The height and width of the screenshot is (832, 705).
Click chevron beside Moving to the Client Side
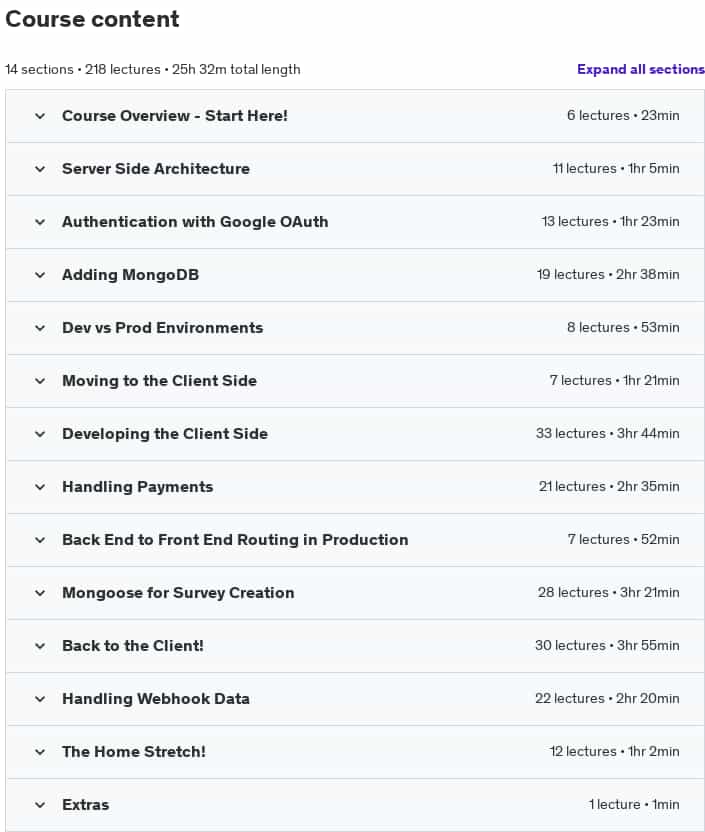click(40, 381)
